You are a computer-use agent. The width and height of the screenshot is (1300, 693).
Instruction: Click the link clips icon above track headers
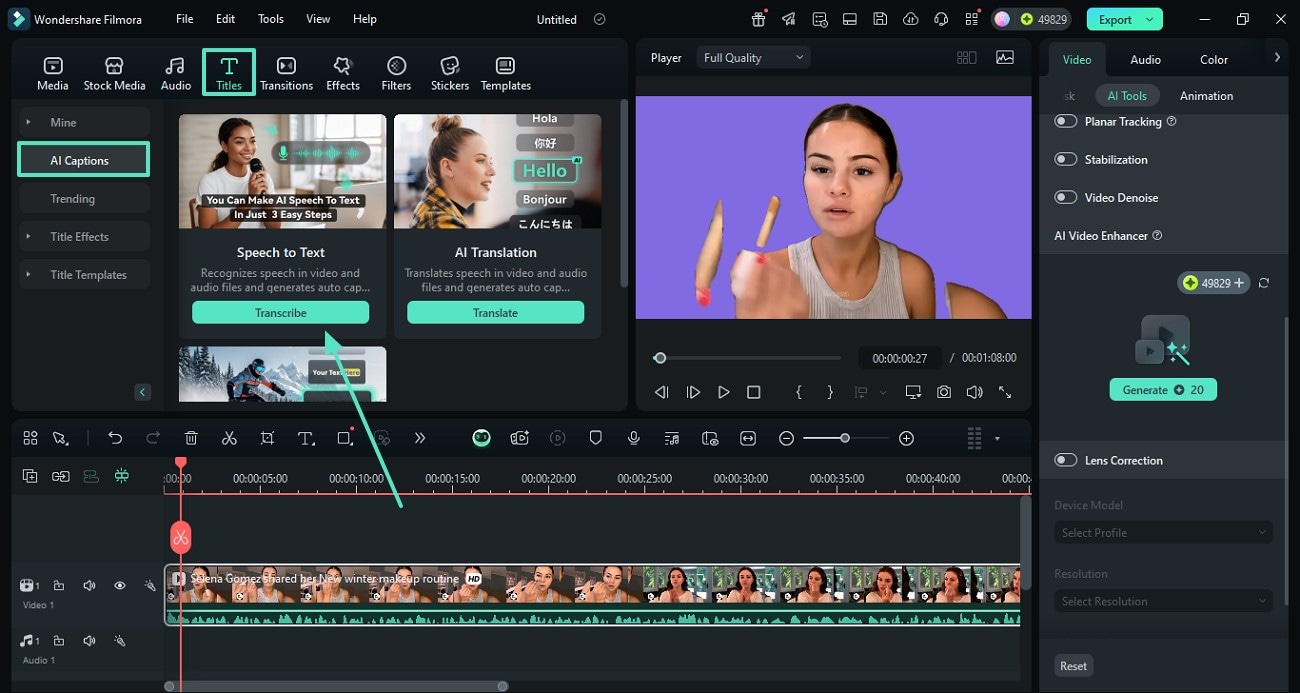[x=61, y=477]
